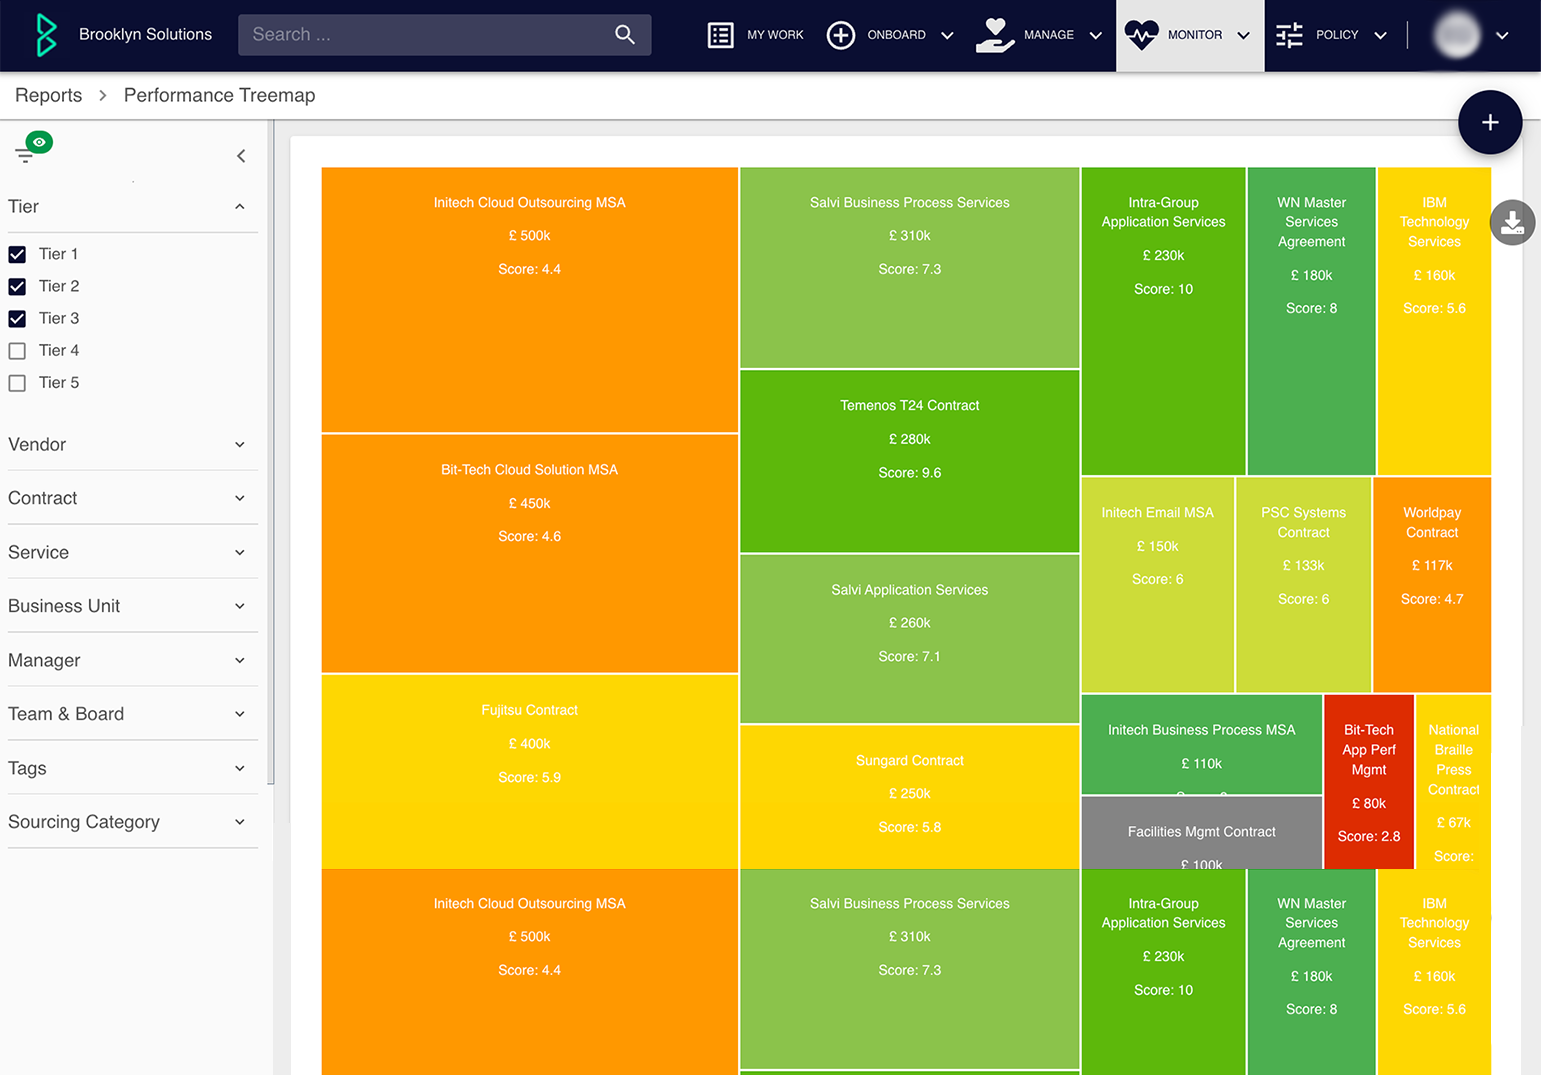Viewport: 1541px width, 1075px height.
Task: Click the Reports breadcrumb link
Action: tap(48, 95)
